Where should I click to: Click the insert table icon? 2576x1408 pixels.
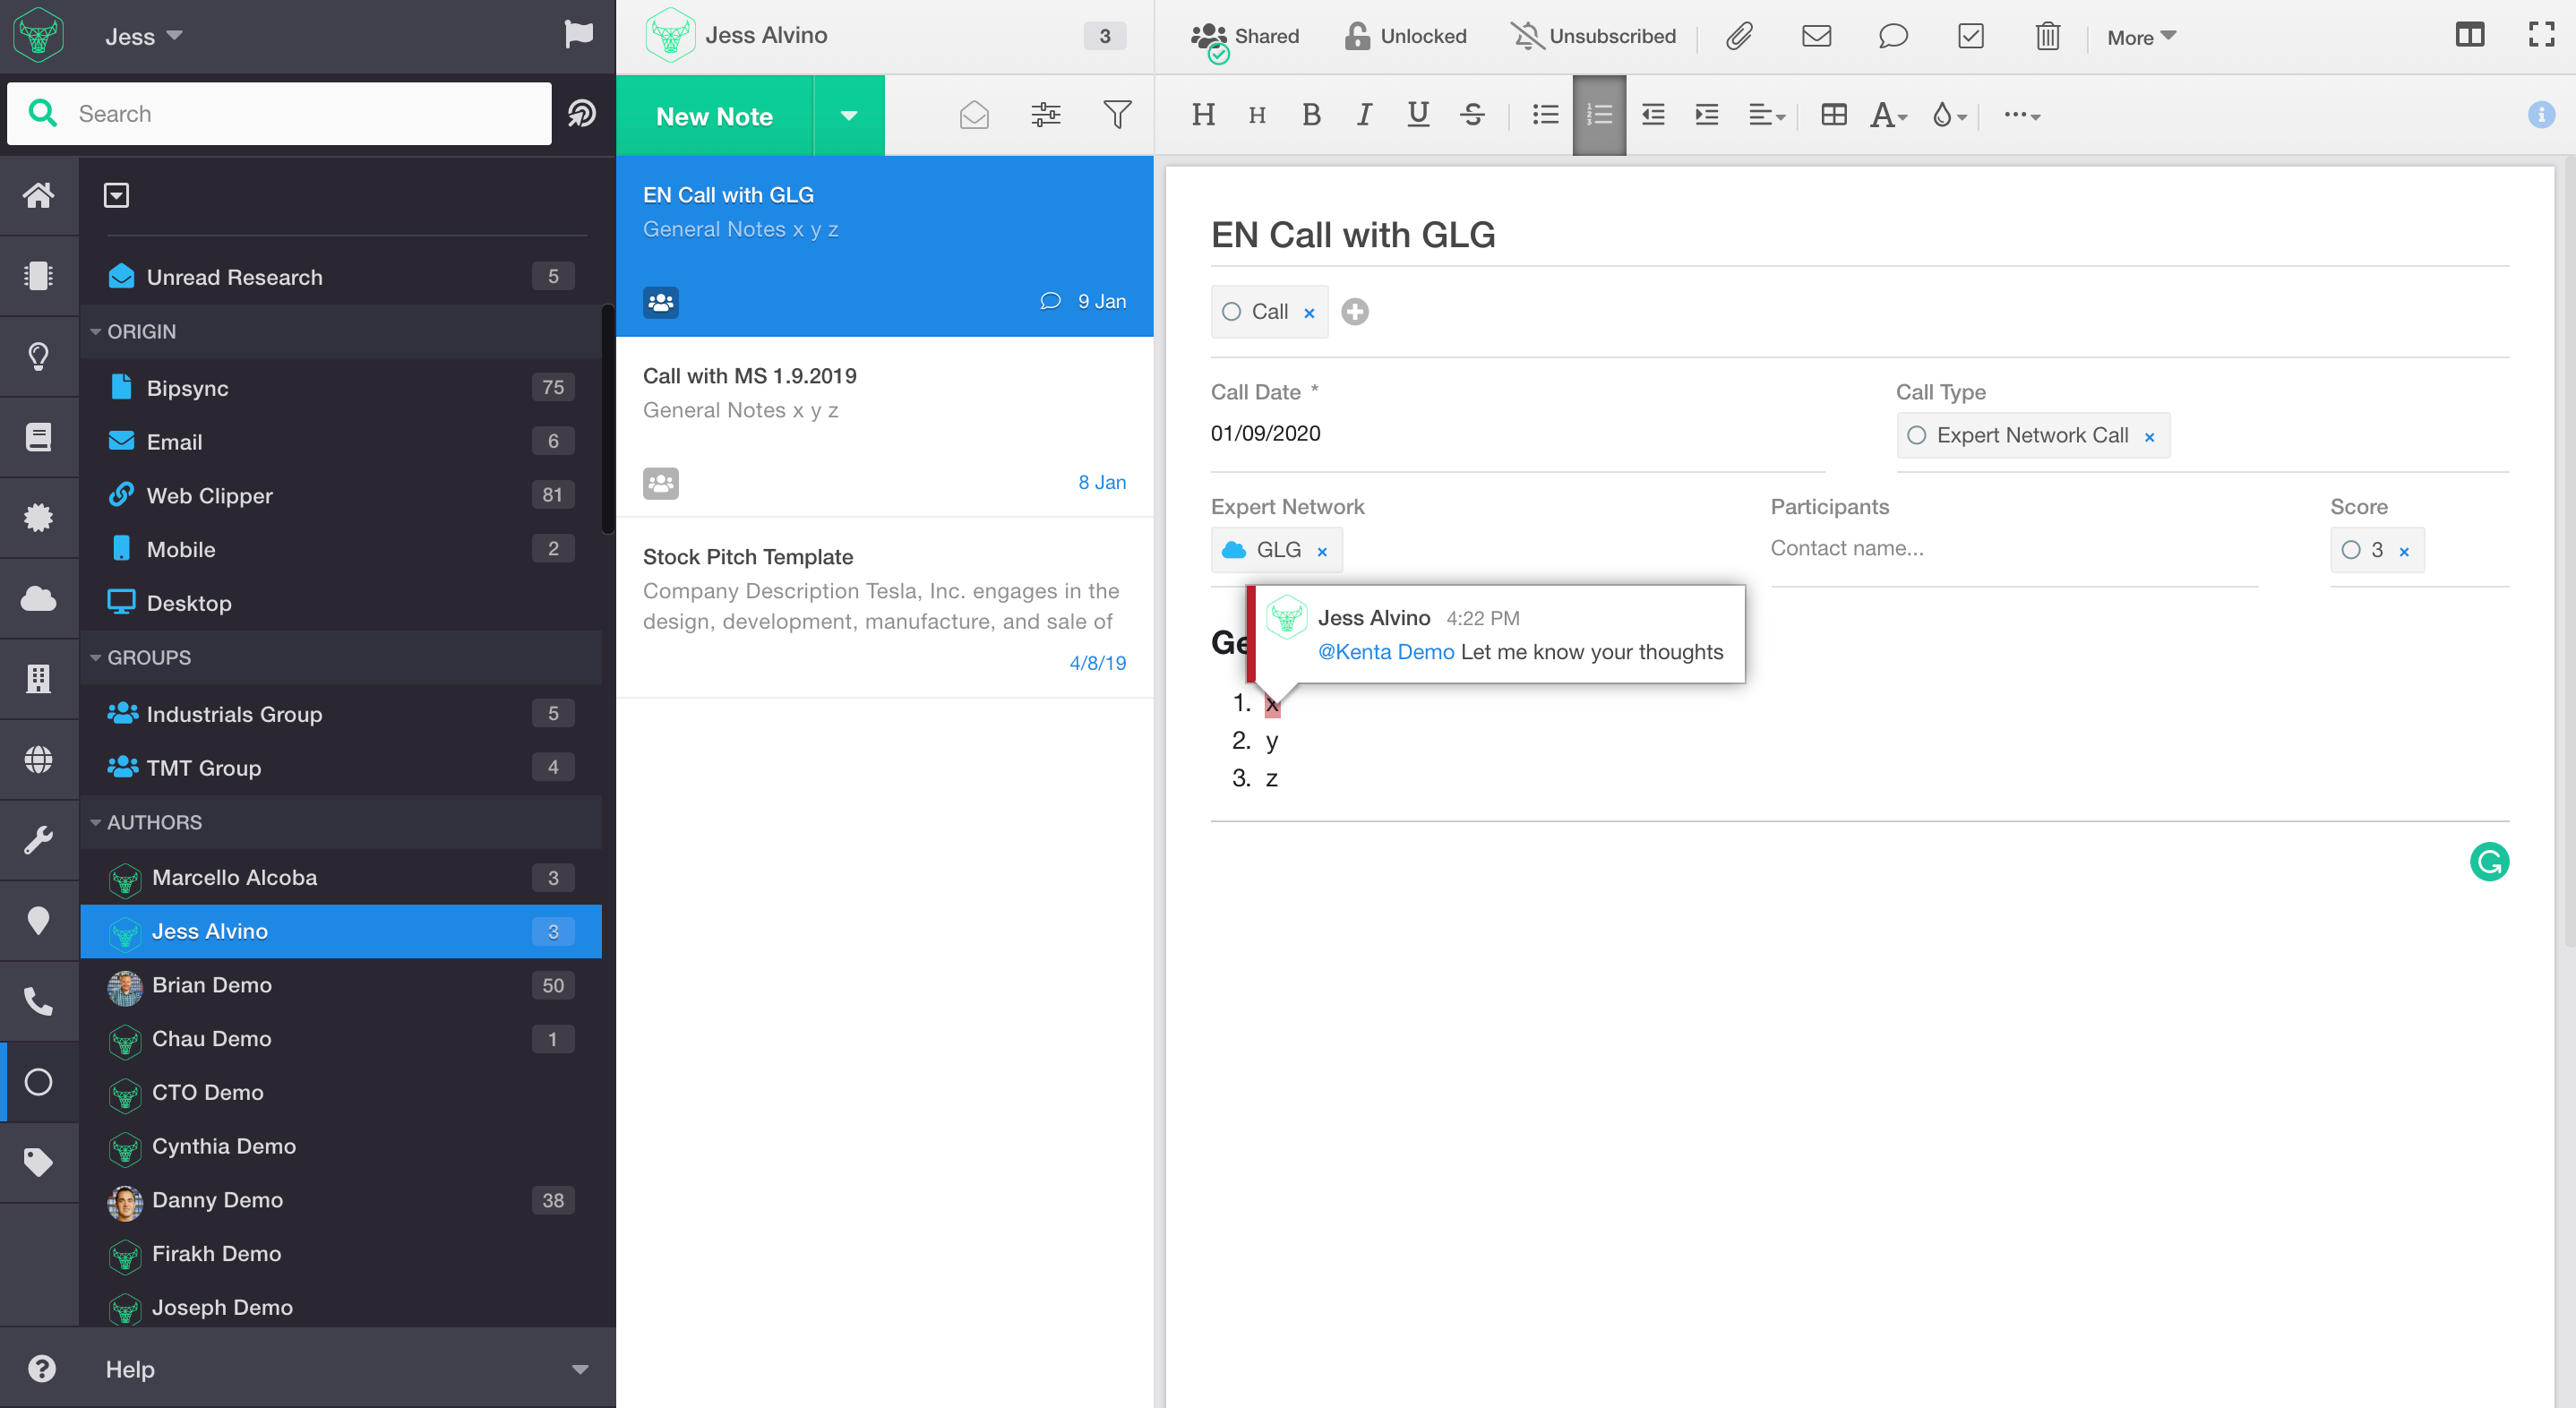click(x=1833, y=115)
